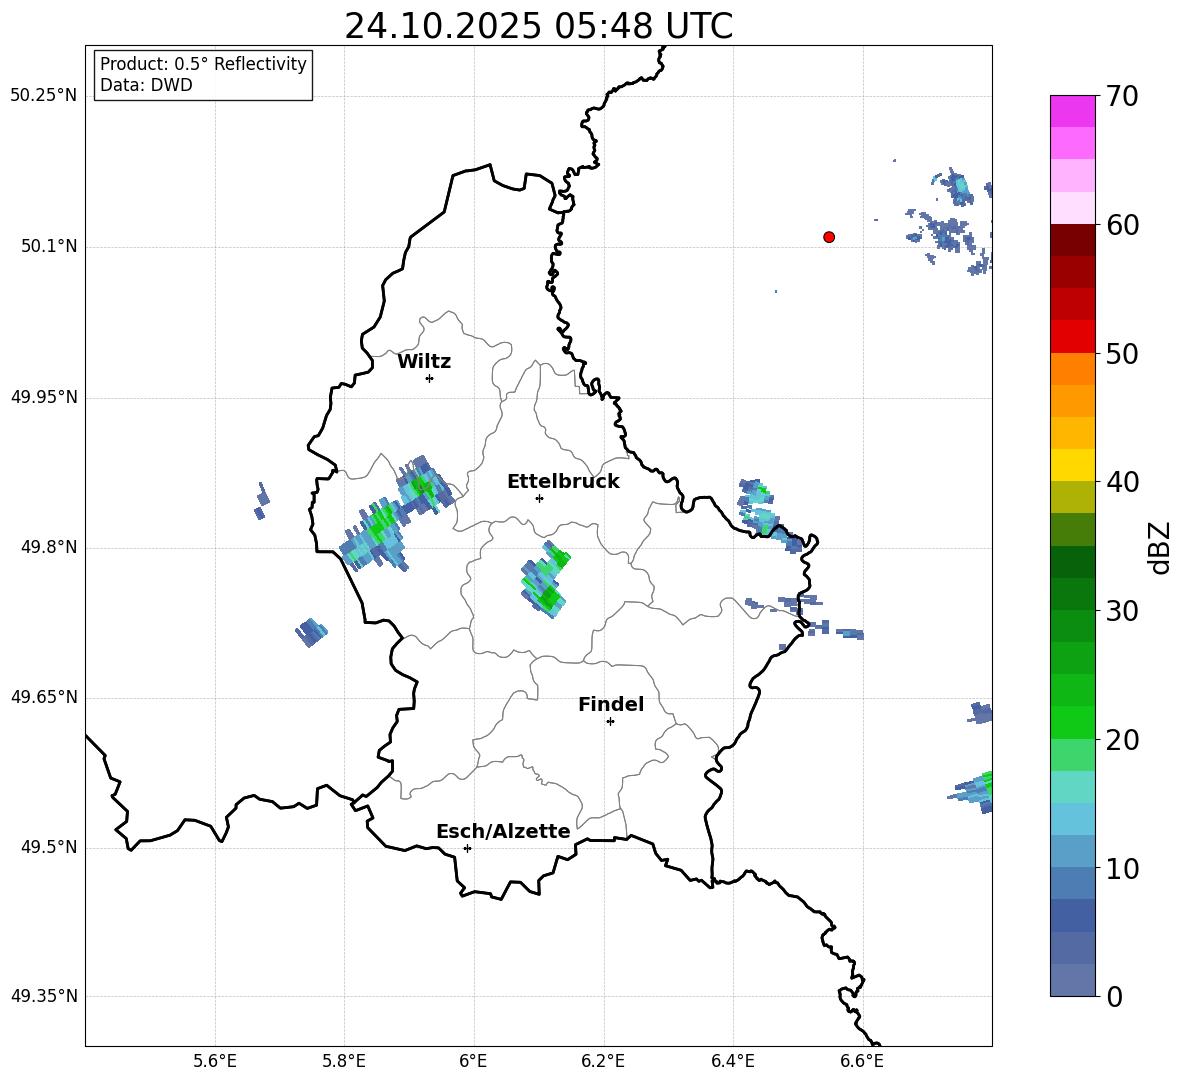Click the cross marker below Findel

(x=610, y=722)
